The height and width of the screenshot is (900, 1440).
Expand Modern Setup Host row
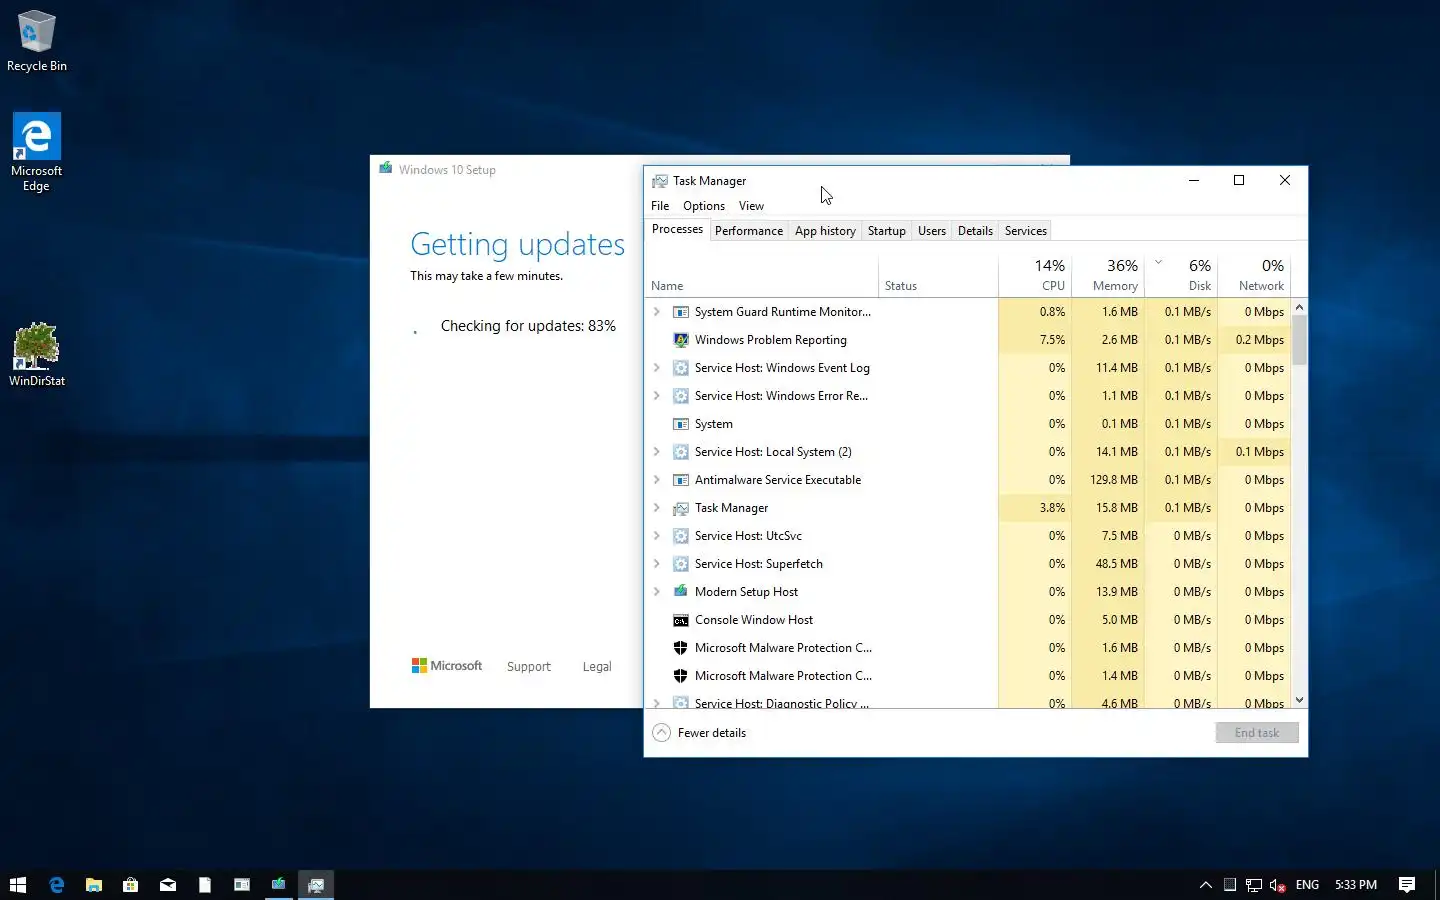point(657,592)
